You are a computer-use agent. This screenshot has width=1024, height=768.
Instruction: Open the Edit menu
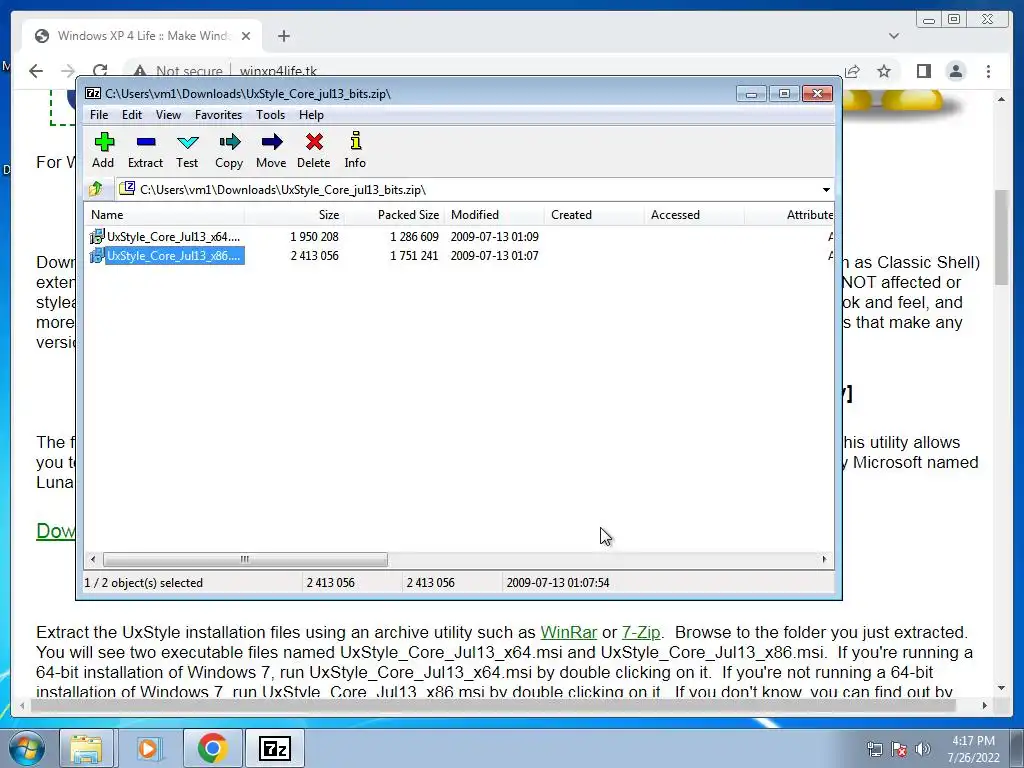pyautogui.click(x=132, y=115)
